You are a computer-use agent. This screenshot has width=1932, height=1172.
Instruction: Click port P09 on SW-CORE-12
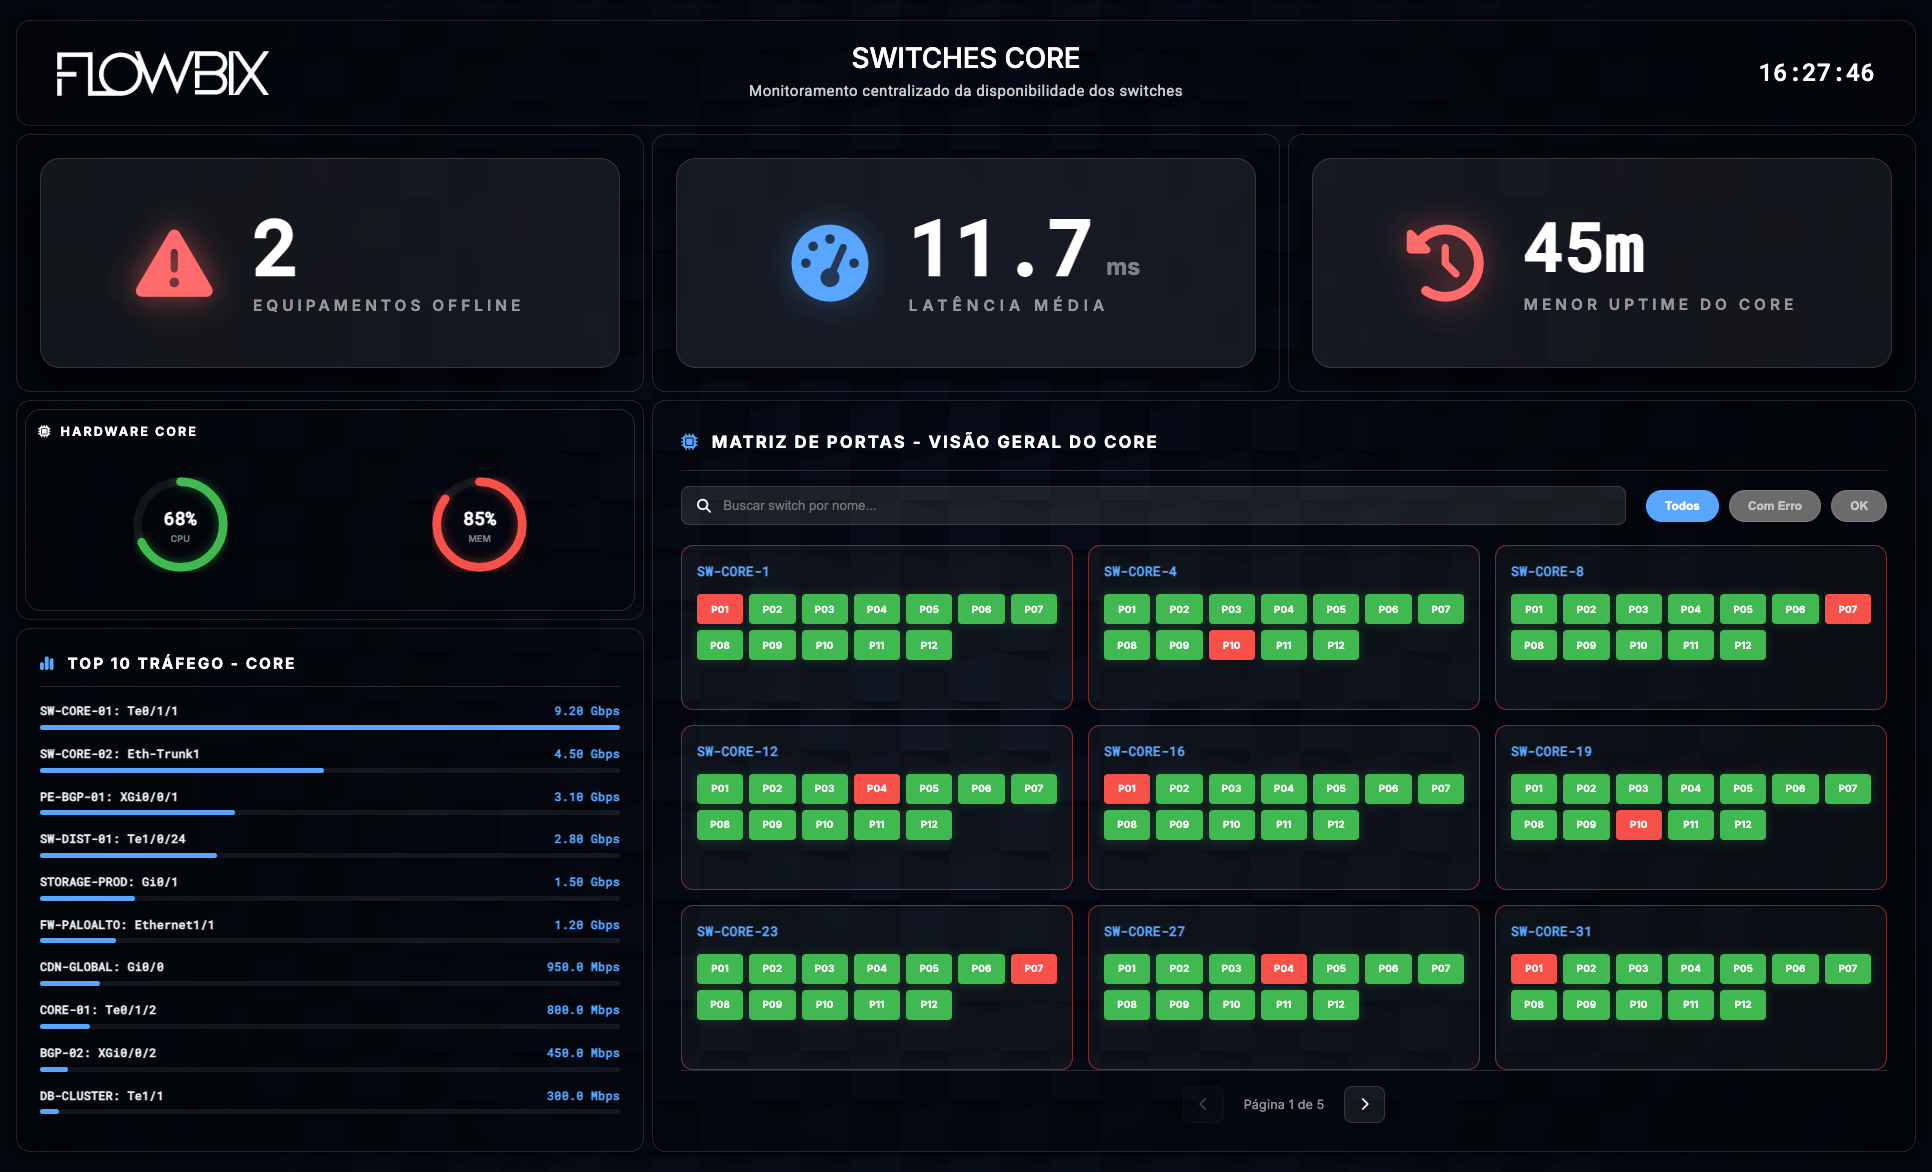(x=772, y=825)
